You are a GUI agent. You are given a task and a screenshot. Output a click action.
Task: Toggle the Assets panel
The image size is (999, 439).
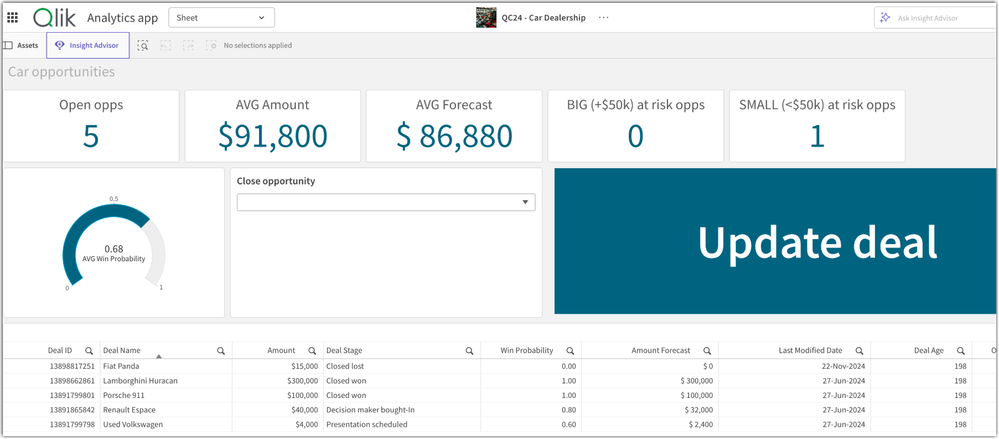click(21, 46)
